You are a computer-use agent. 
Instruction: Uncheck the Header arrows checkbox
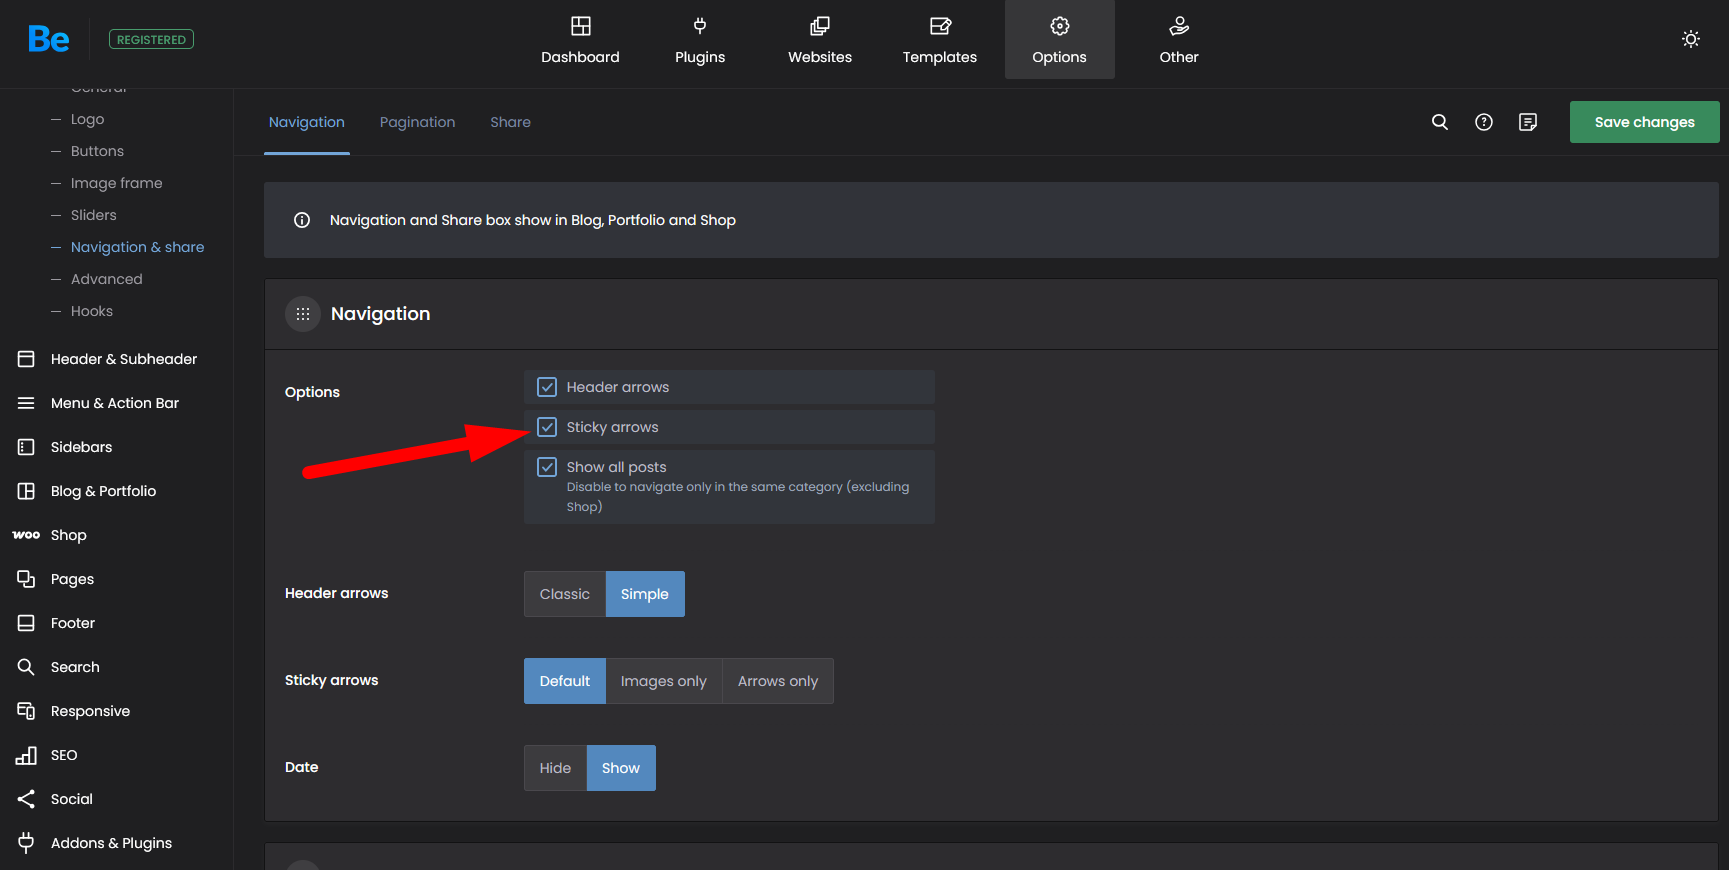tap(547, 387)
